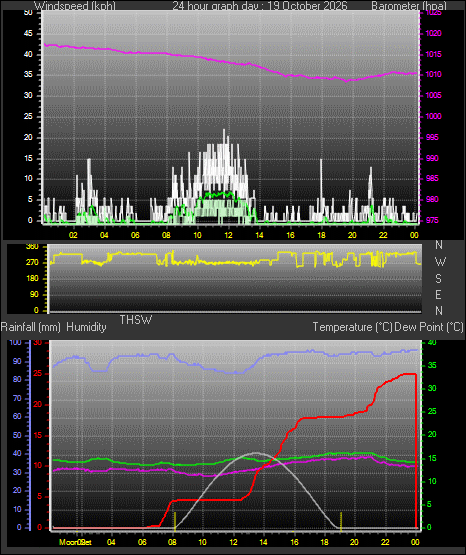Select the 1010 barometer axis label
Viewport: 466px width, 555px height.
coord(433,75)
